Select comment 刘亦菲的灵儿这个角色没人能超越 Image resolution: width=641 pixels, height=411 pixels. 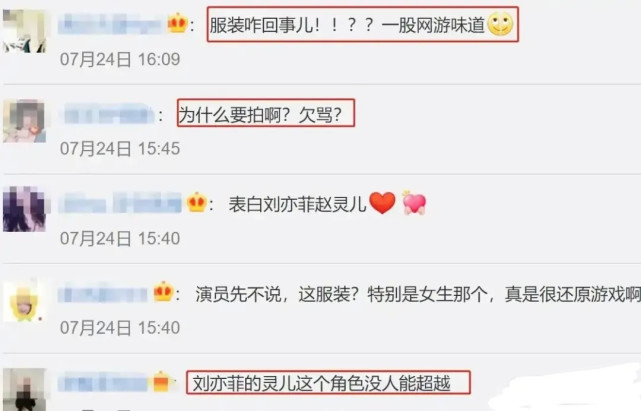328,382
